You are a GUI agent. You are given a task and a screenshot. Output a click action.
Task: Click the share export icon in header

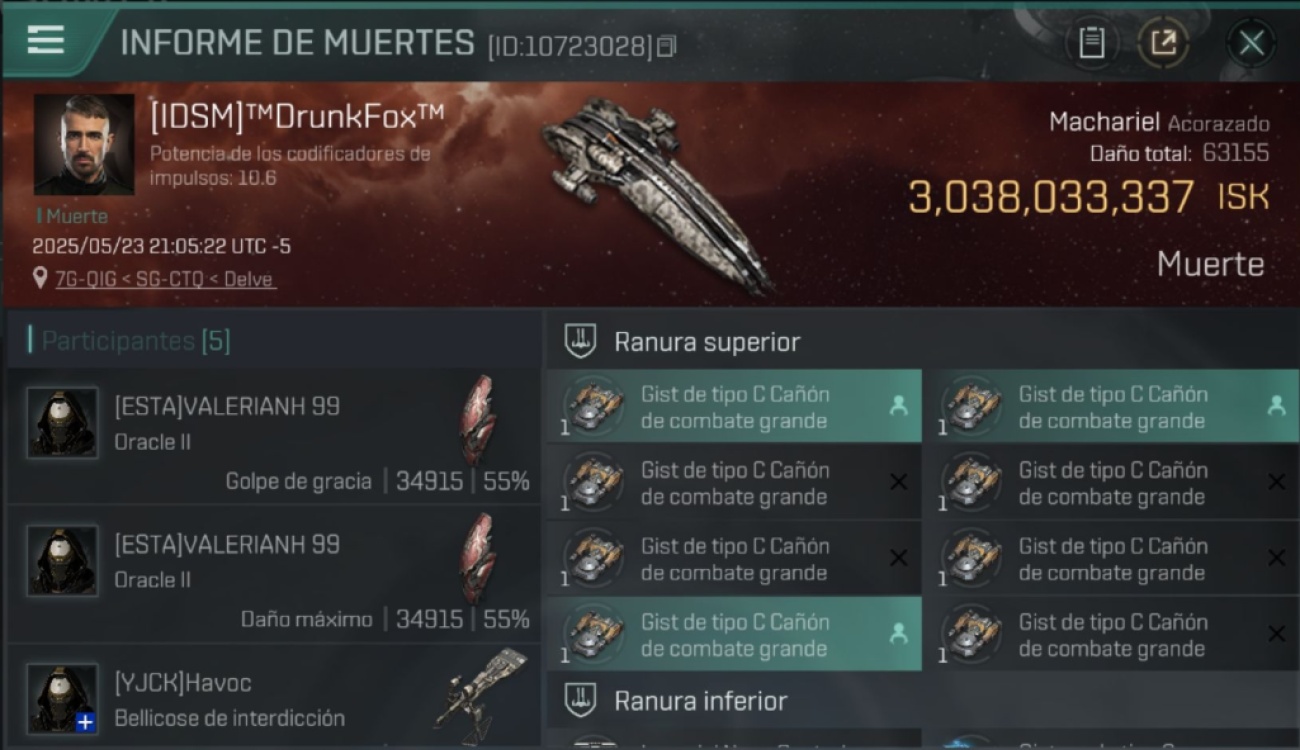(1163, 43)
